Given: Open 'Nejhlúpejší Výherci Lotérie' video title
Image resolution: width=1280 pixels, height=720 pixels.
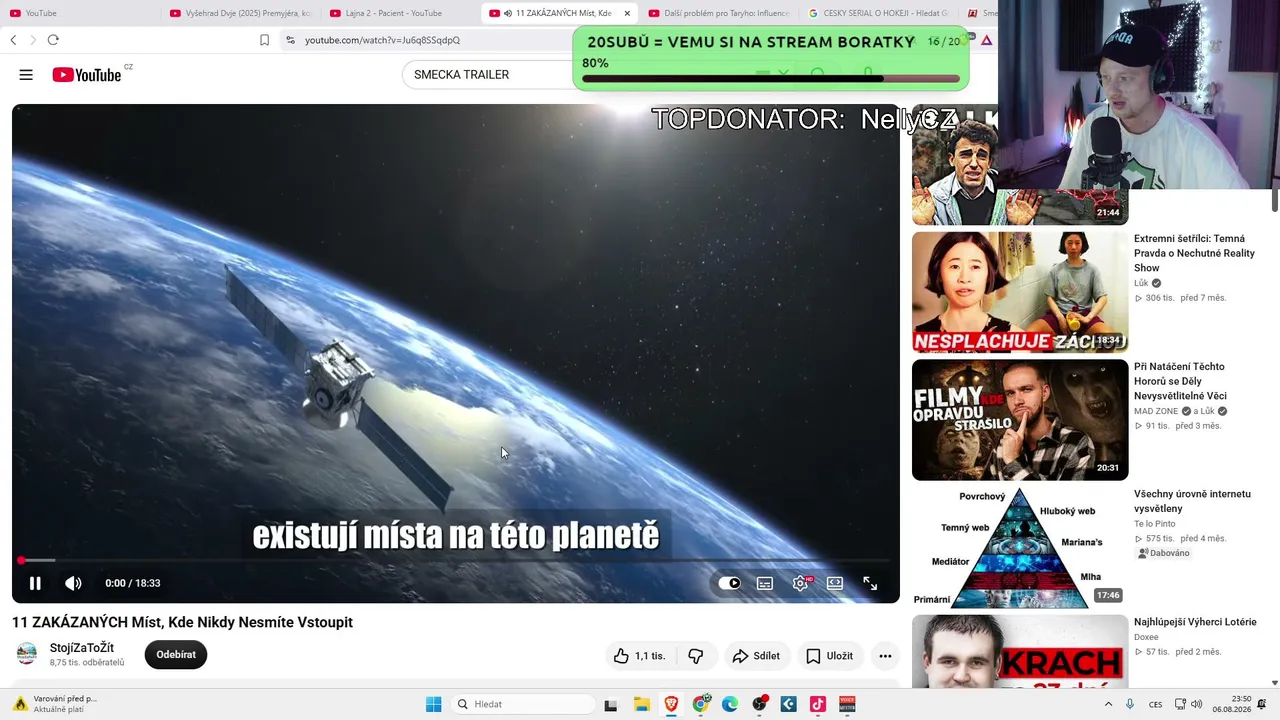Looking at the screenshot, I should 1195,622.
